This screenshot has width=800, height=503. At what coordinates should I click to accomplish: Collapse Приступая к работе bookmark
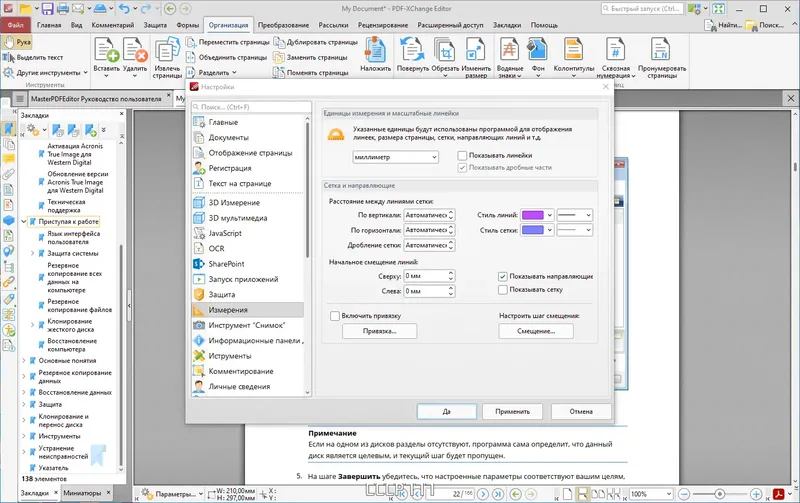coord(23,221)
